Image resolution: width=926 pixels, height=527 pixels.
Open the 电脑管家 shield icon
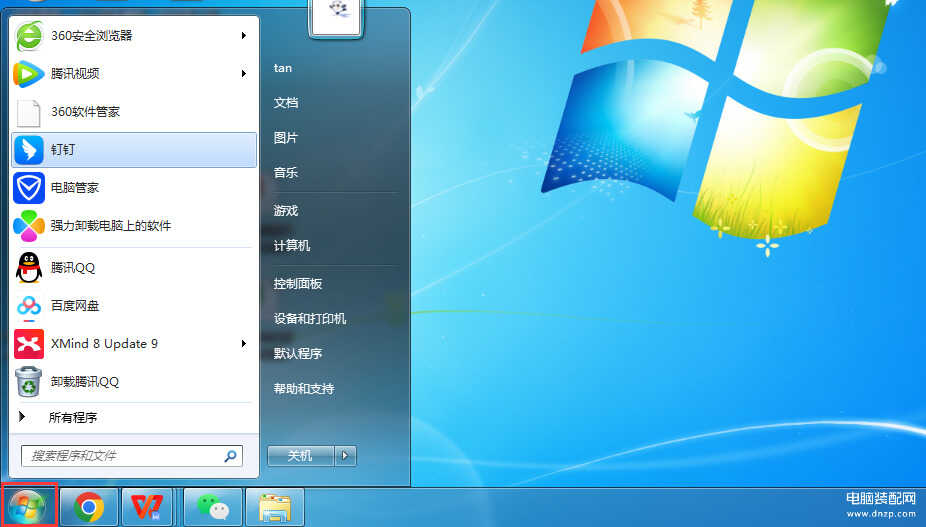pos(28,188)
